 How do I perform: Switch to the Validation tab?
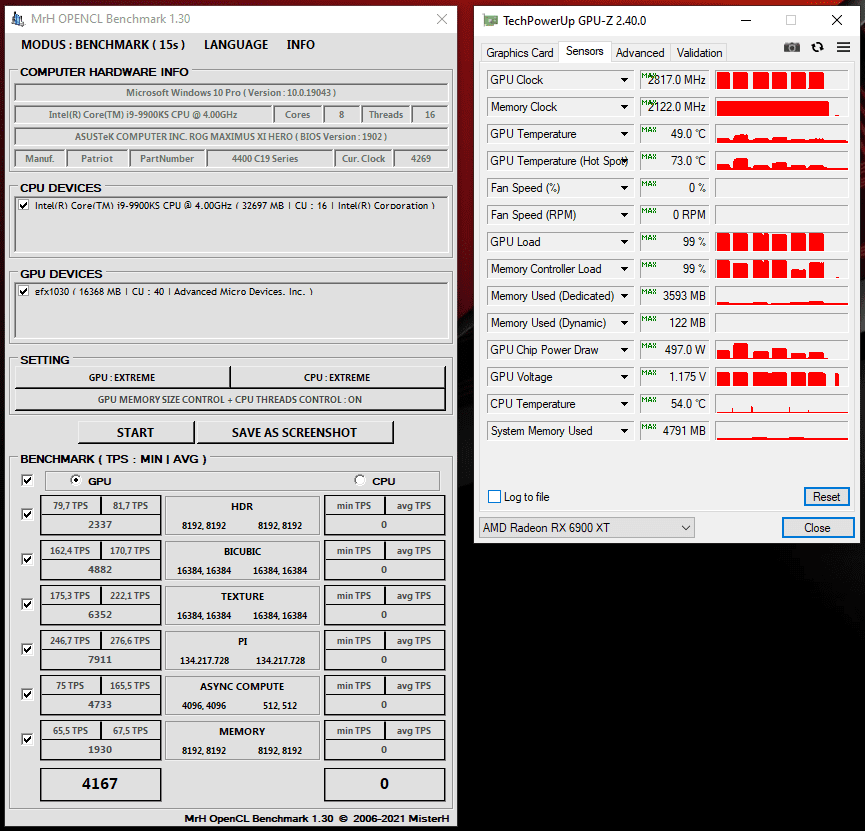coord(699,53)
